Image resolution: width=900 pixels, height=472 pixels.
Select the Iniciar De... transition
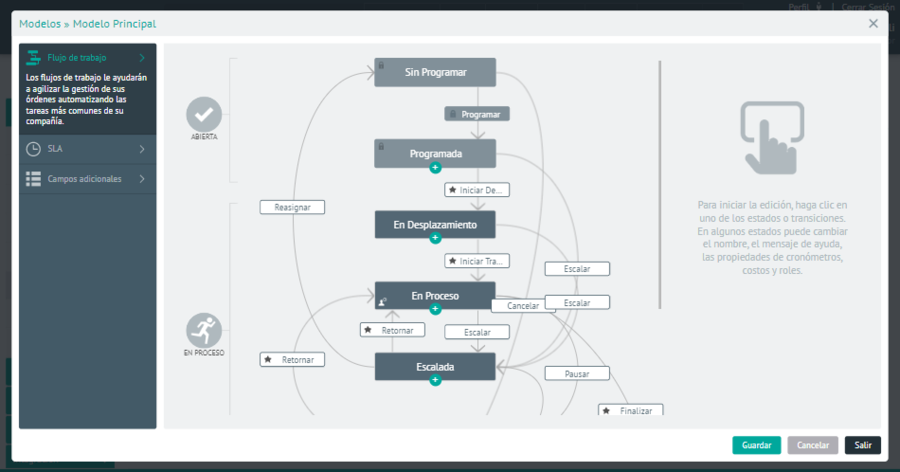point(477,189)
